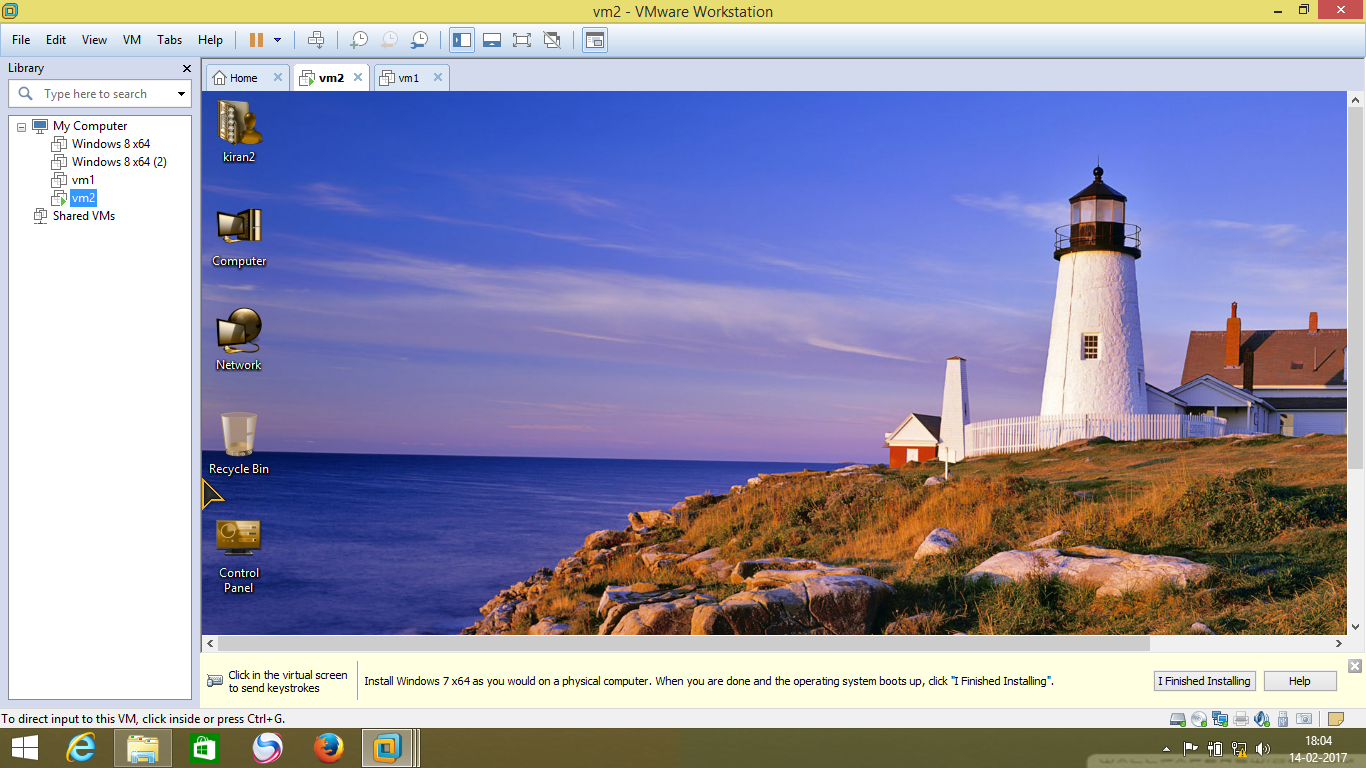Click the Network desktop icon in guest
This screenshot has height=768, width=1366.
[239, 340]
